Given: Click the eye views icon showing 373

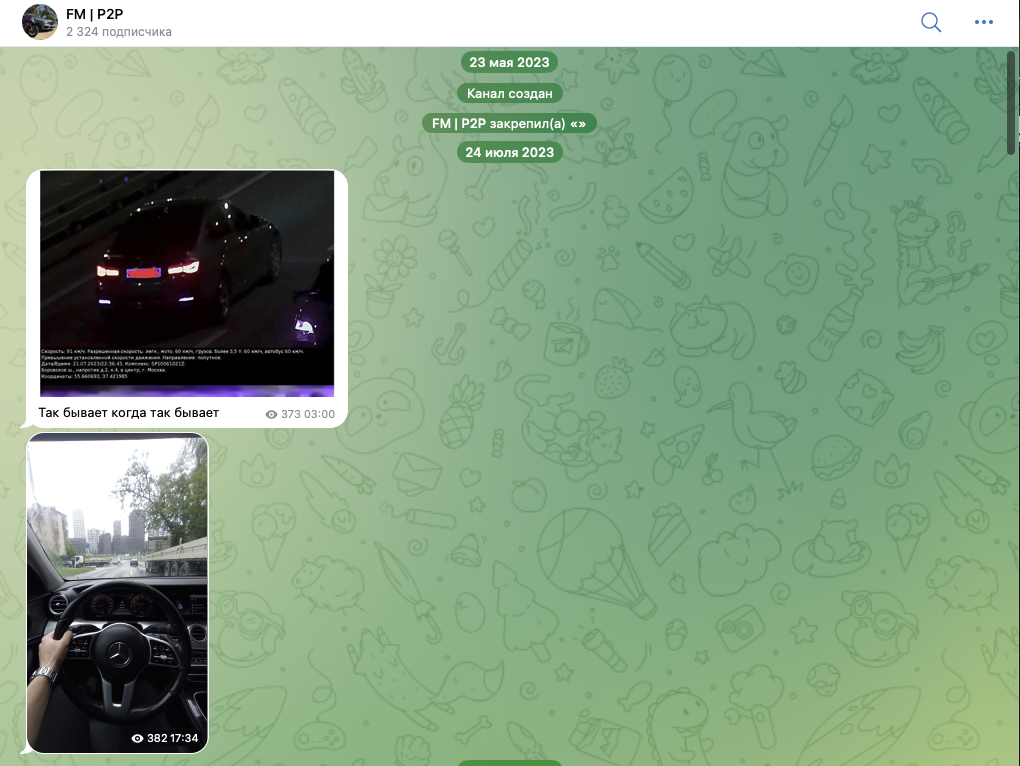Looking at the screenshot, I should [272, 414].
